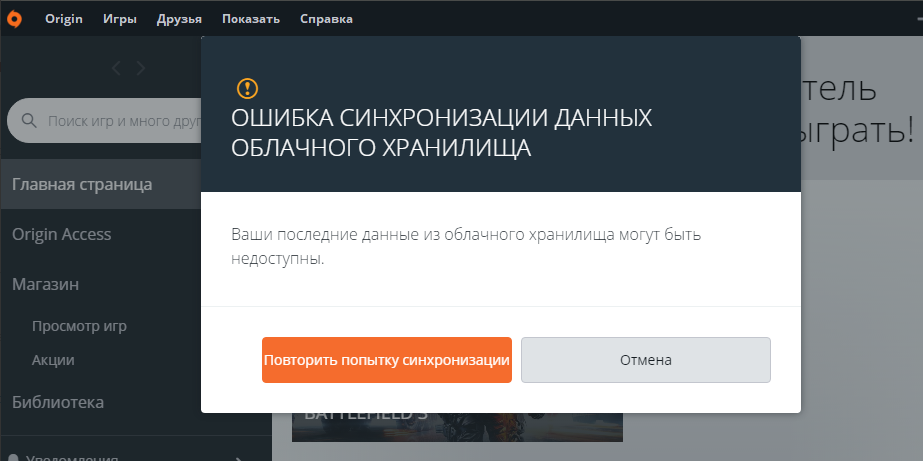
Task: Expand the Уведомления chevron arrow
Action: 237,458
